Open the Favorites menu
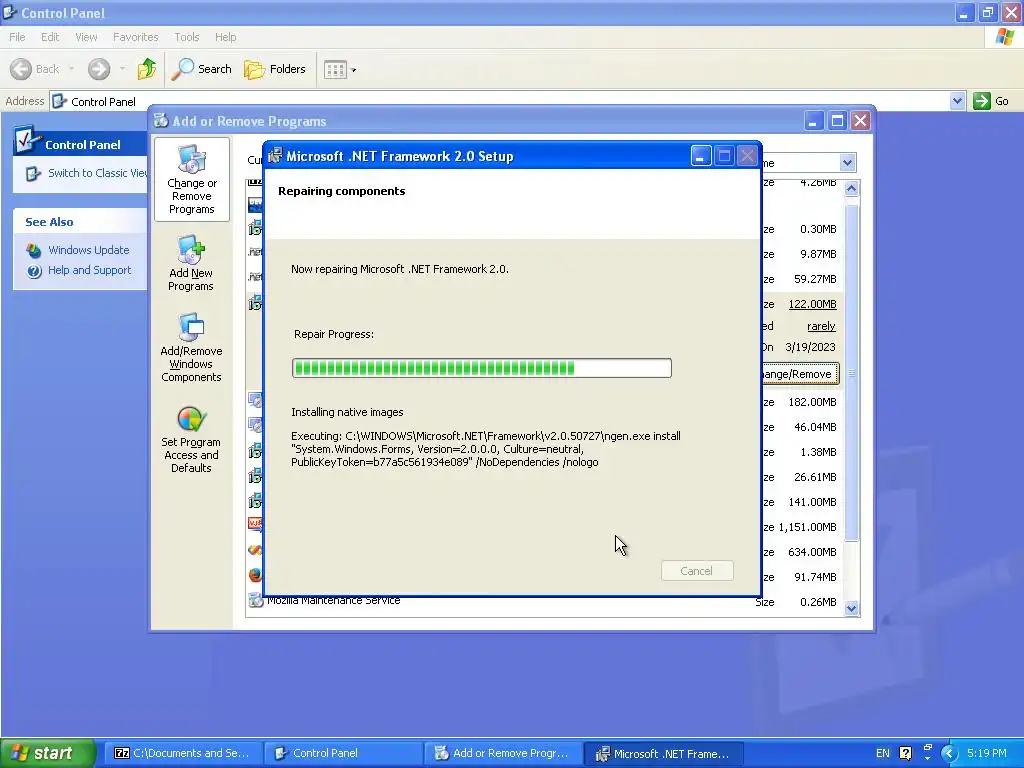This screenshot has width=1024, height=768. tap(135, 37)
